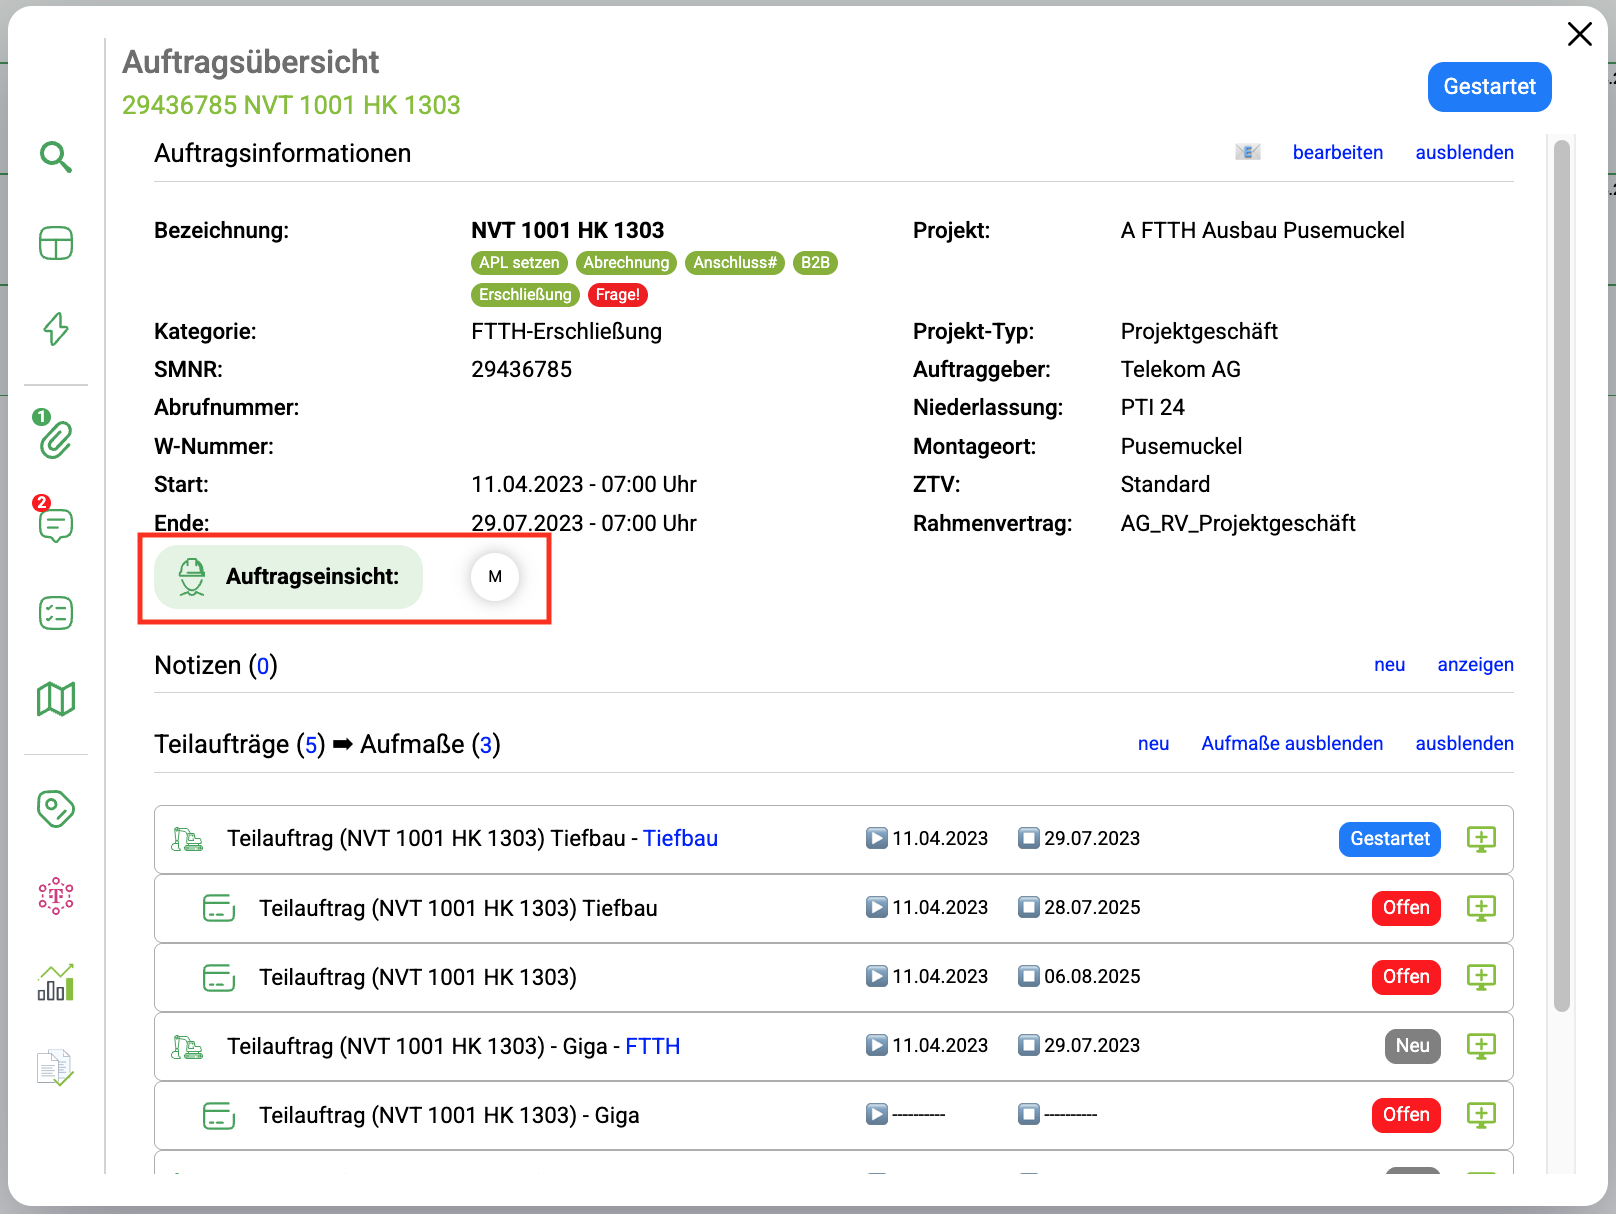This screenshot has width=1616, height=1214.
Task: Toggle Aufmaße ausblenden link
Action: 1292,744
